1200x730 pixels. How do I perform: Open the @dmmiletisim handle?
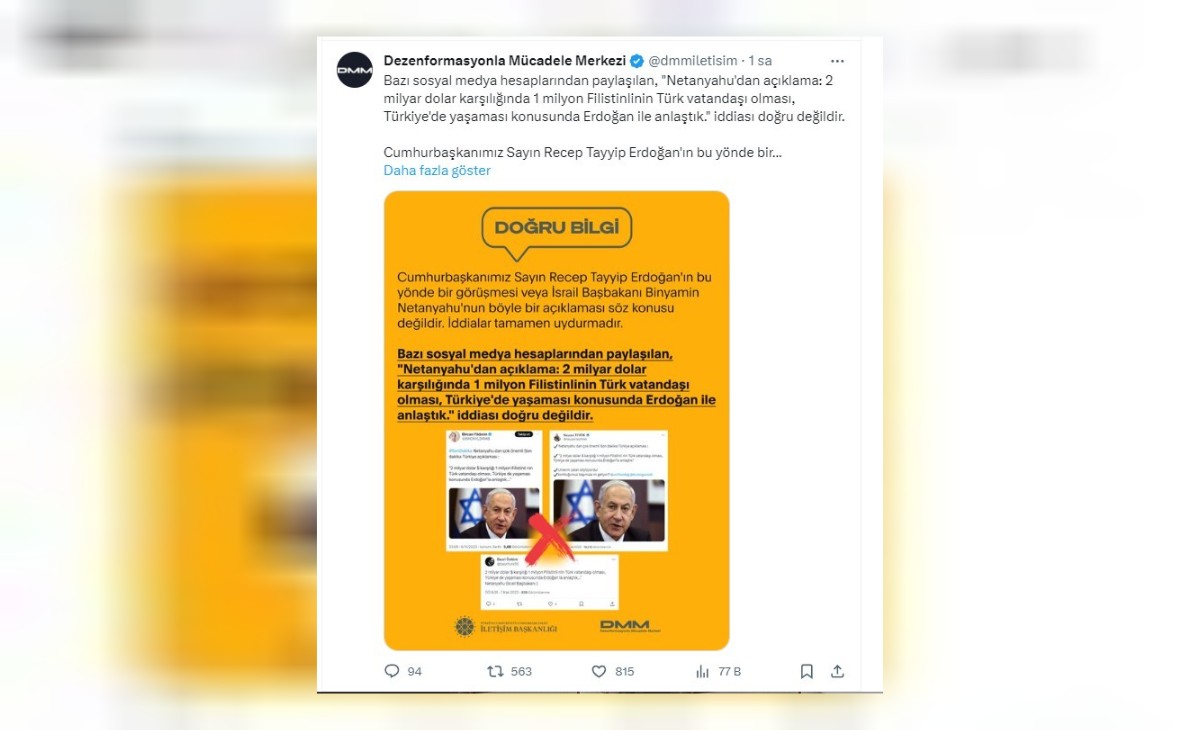[693, 61]
